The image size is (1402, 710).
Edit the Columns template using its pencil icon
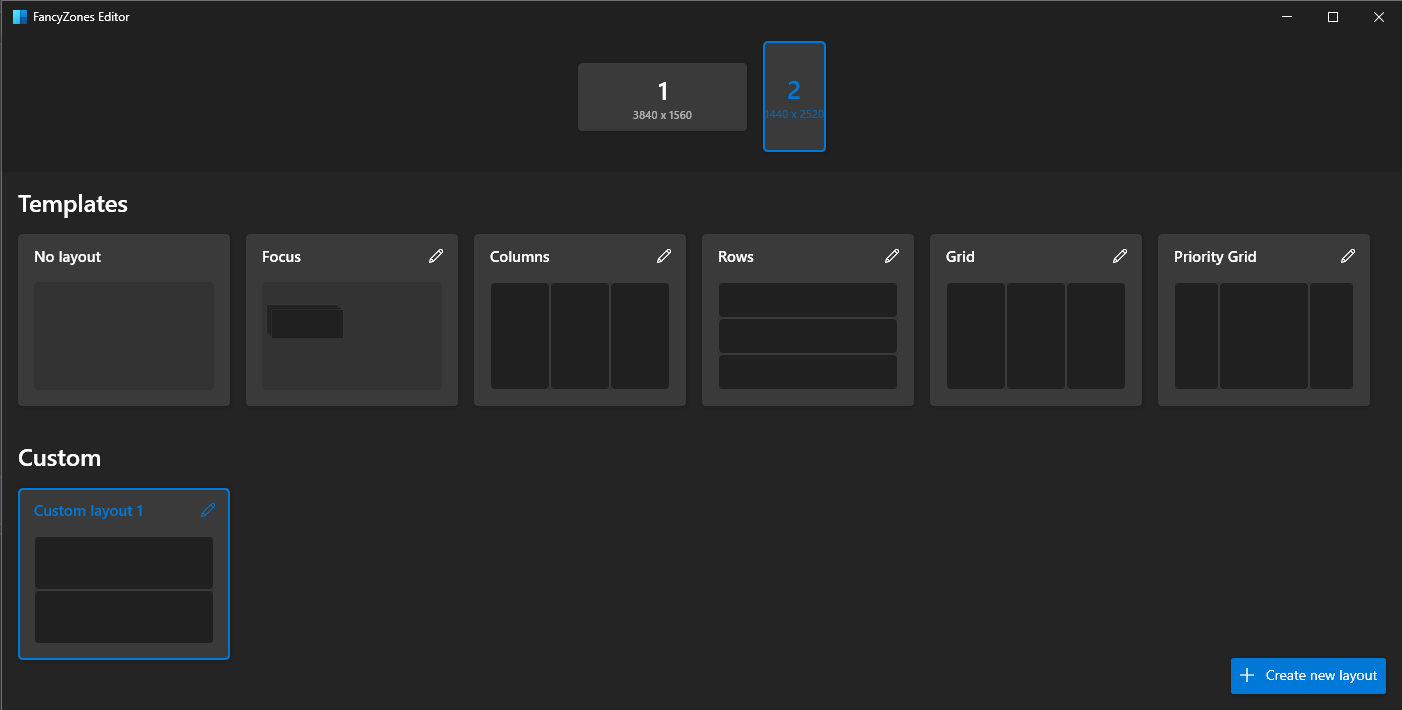coord(664,256)
